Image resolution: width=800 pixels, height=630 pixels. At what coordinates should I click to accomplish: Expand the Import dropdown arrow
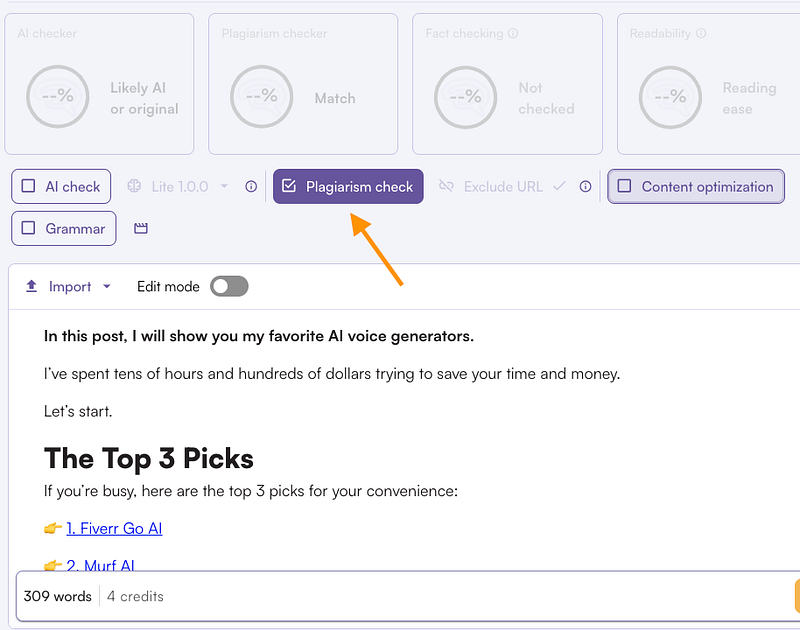pyautogui.click(x=107, y=287)
